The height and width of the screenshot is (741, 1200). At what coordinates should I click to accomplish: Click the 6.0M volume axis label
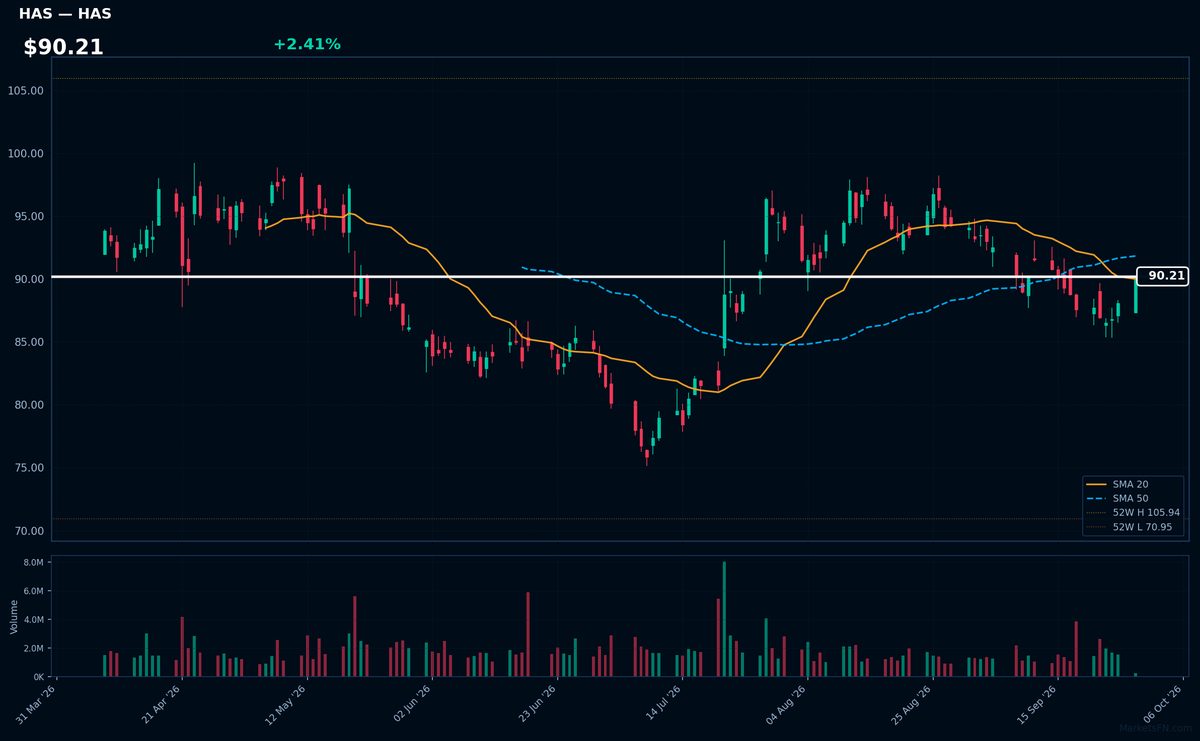[33, 592]
